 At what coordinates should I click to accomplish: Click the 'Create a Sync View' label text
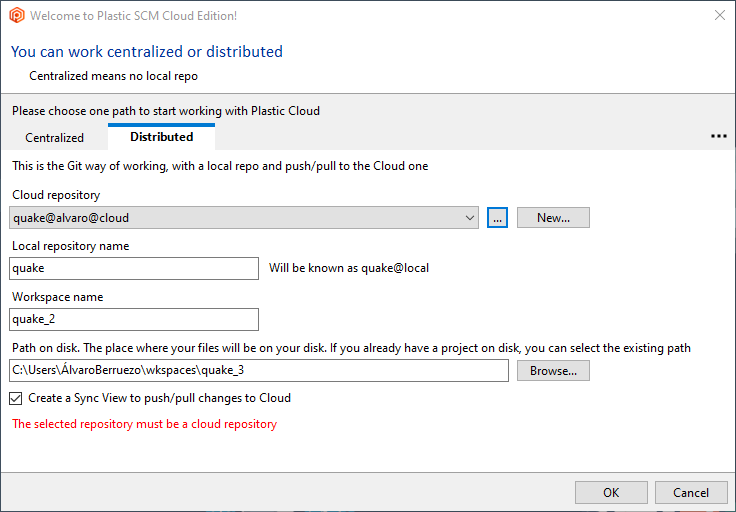click(159, 398)
